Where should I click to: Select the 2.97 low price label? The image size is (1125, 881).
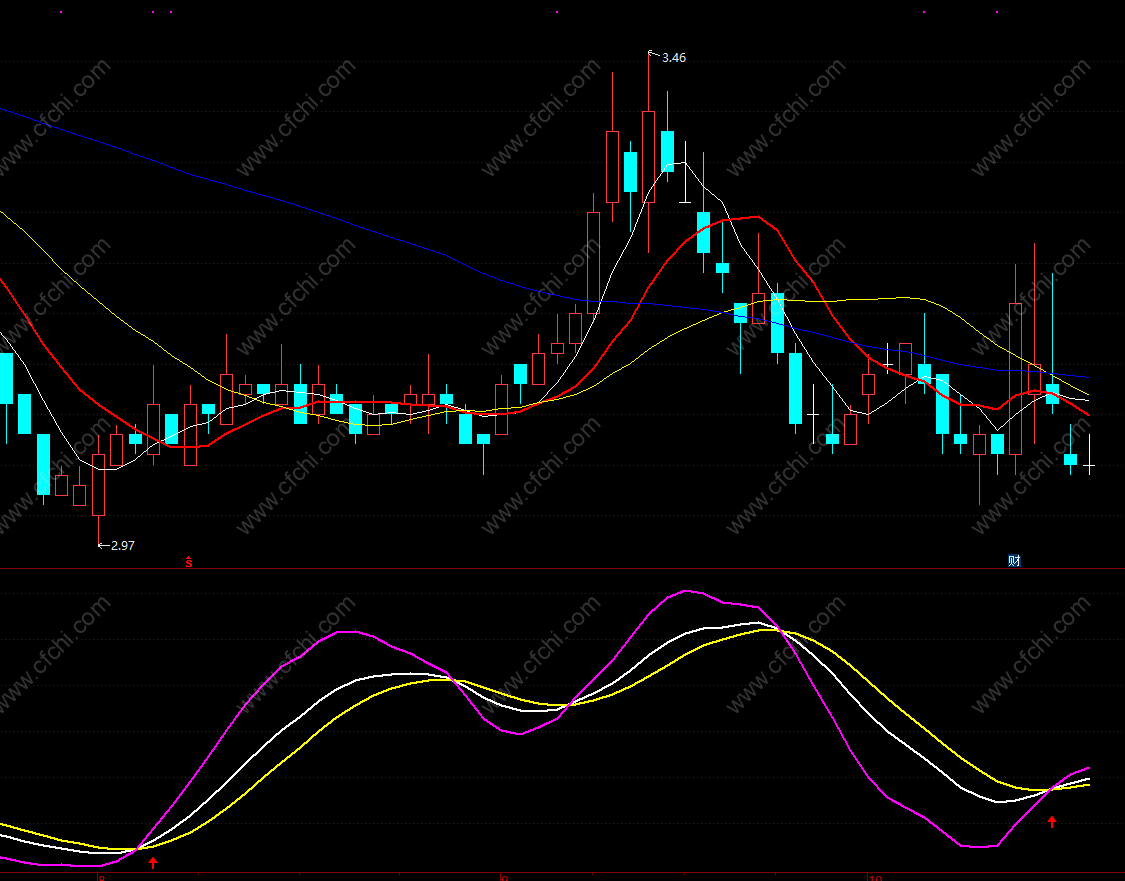coord(123,545)
